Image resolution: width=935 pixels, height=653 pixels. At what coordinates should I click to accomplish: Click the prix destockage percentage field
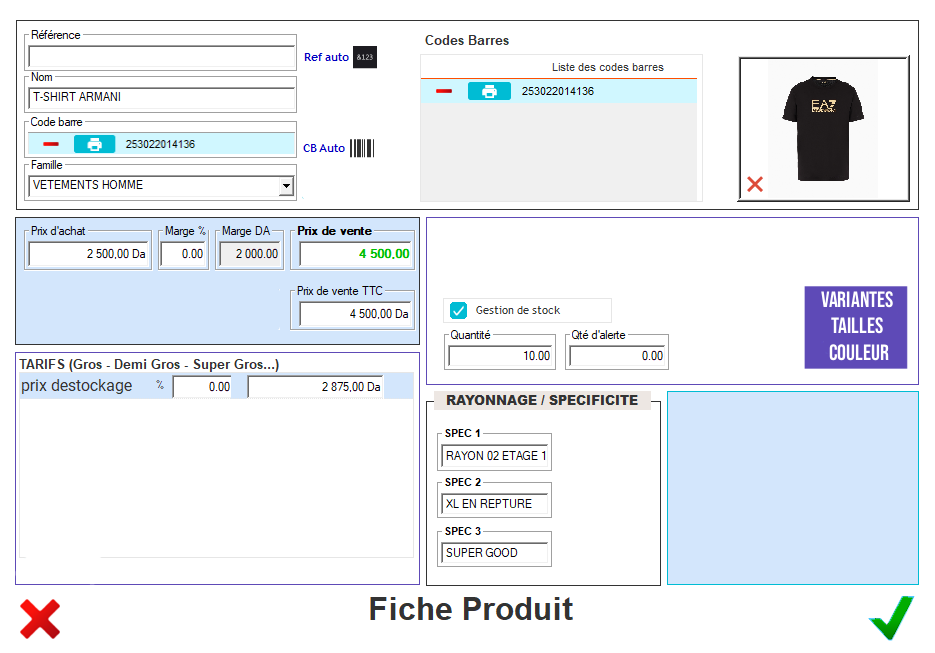[x=202, y=386]
